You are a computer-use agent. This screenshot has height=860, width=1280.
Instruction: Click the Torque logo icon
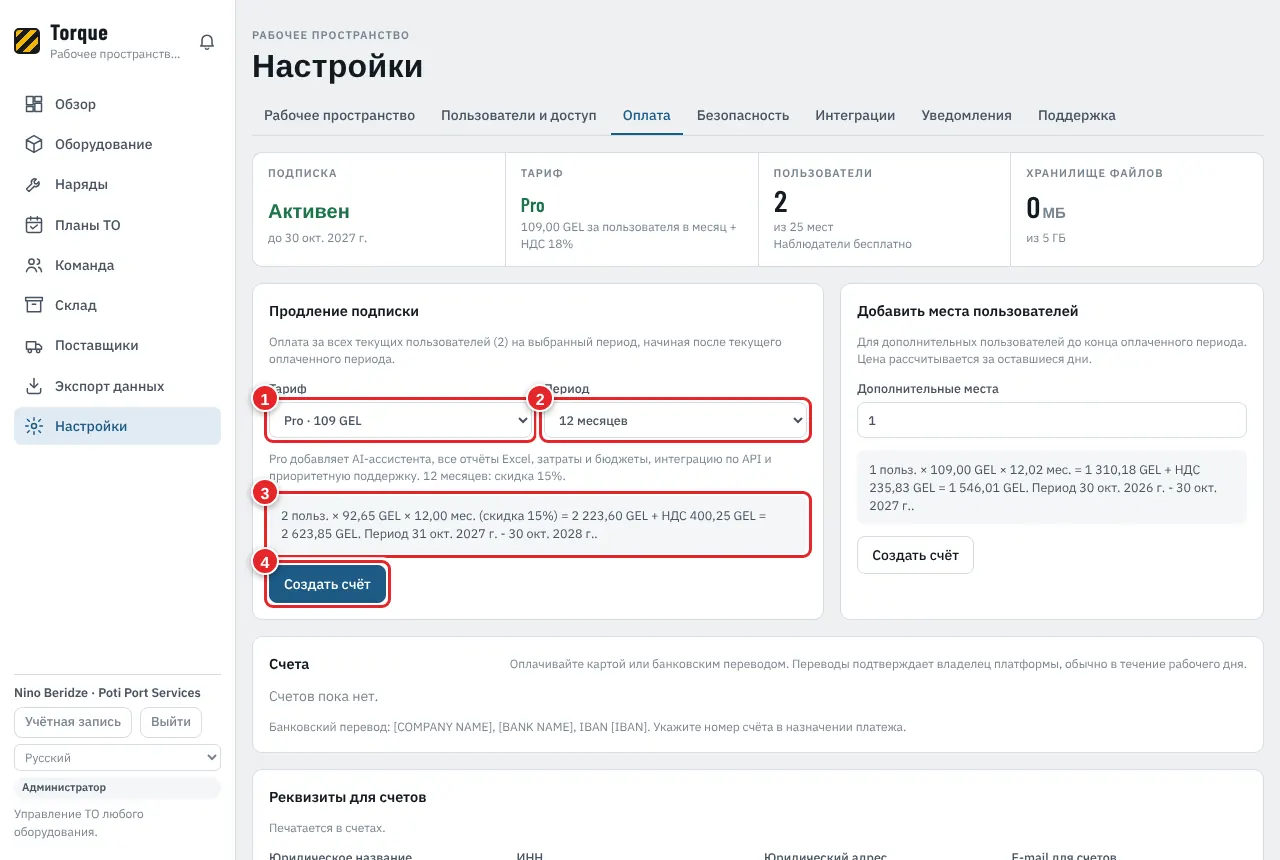[x=27, y=41]
